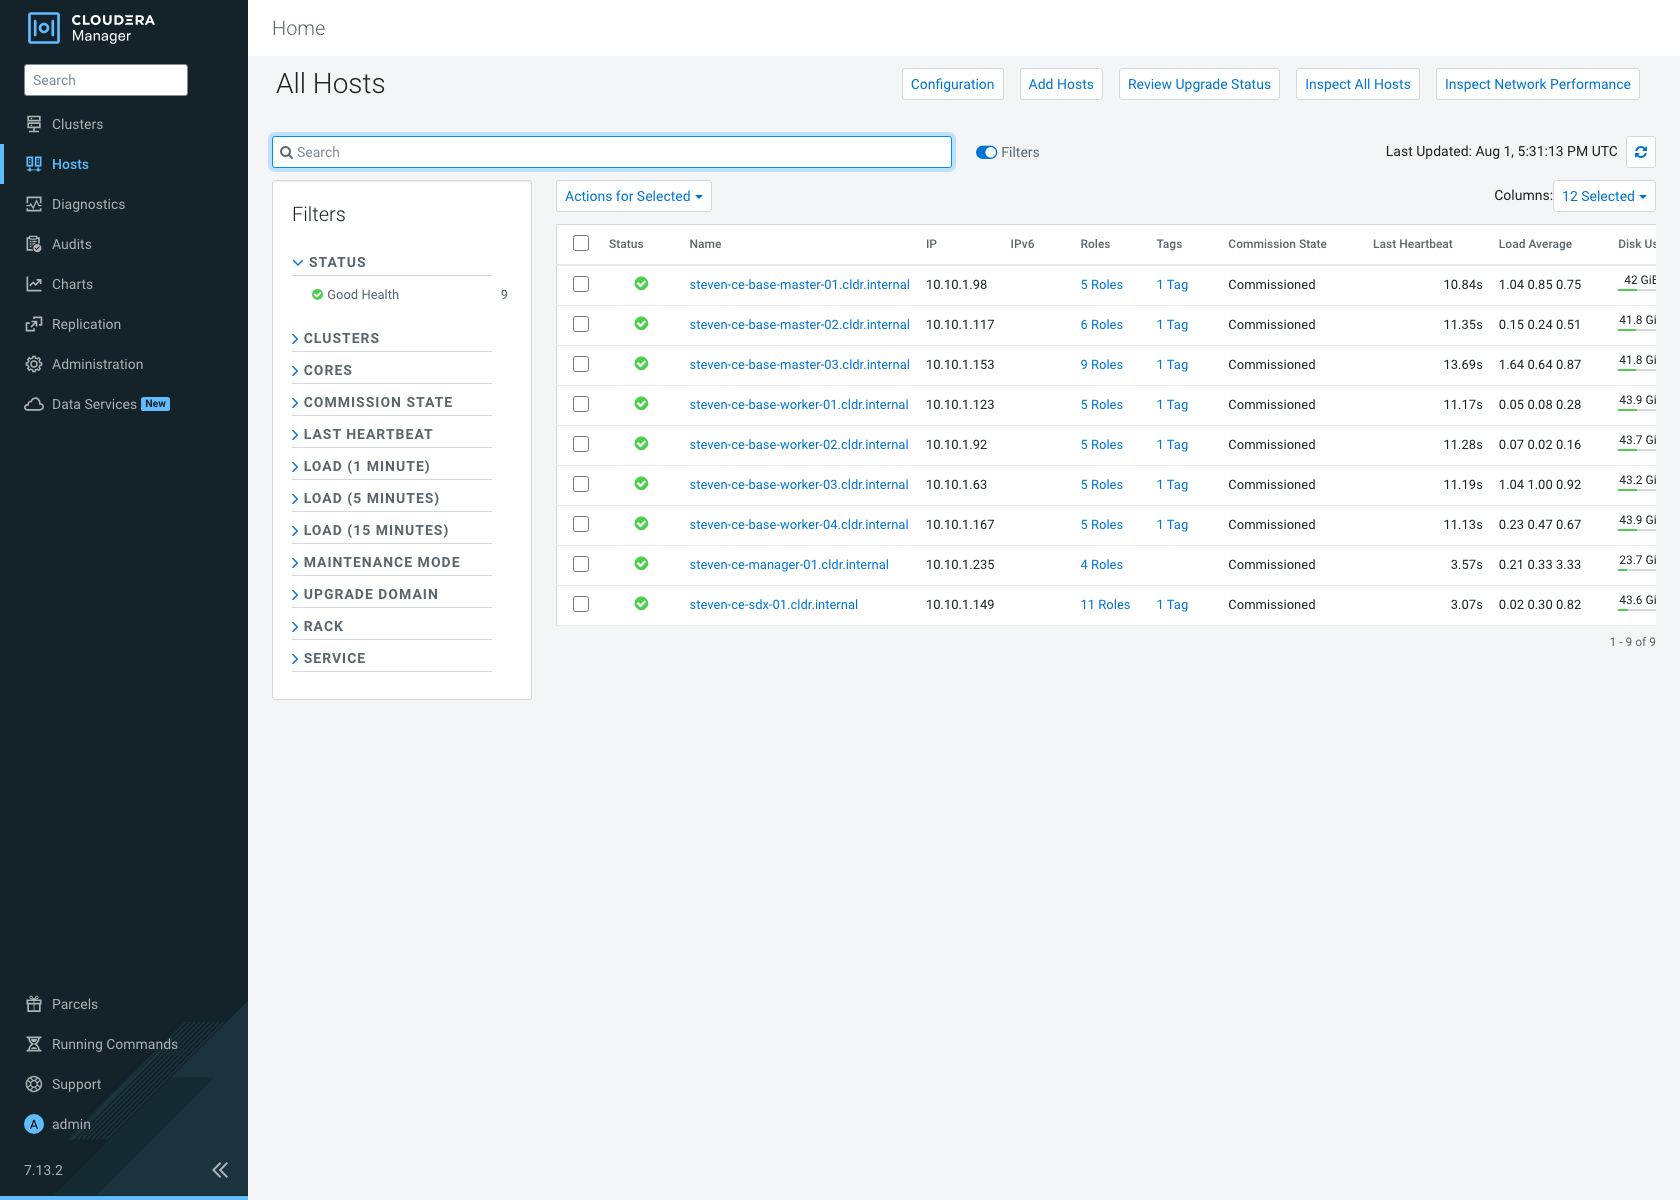Open the Columns 12 Selected dropdown
1680x1200 pixels.
point(1604,196)
